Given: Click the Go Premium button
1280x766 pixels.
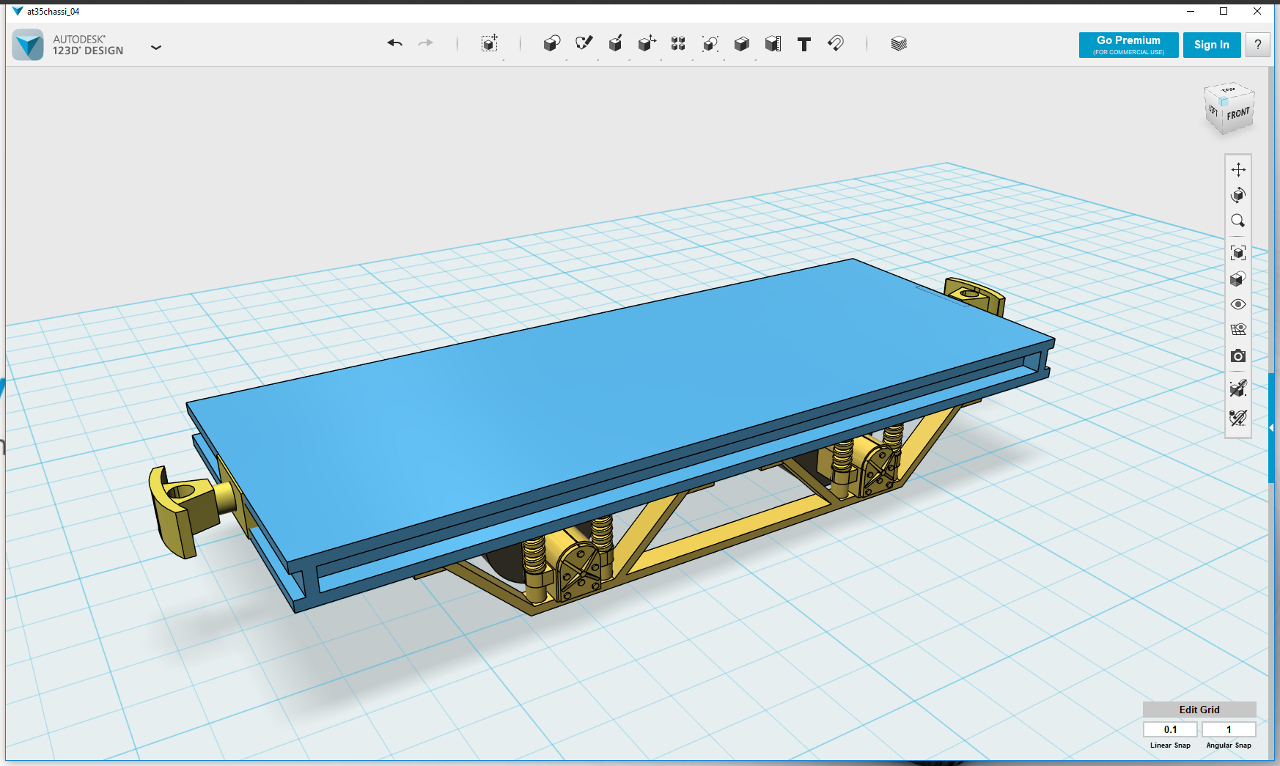Looking at the screenshot, I should coord(1129,45).
